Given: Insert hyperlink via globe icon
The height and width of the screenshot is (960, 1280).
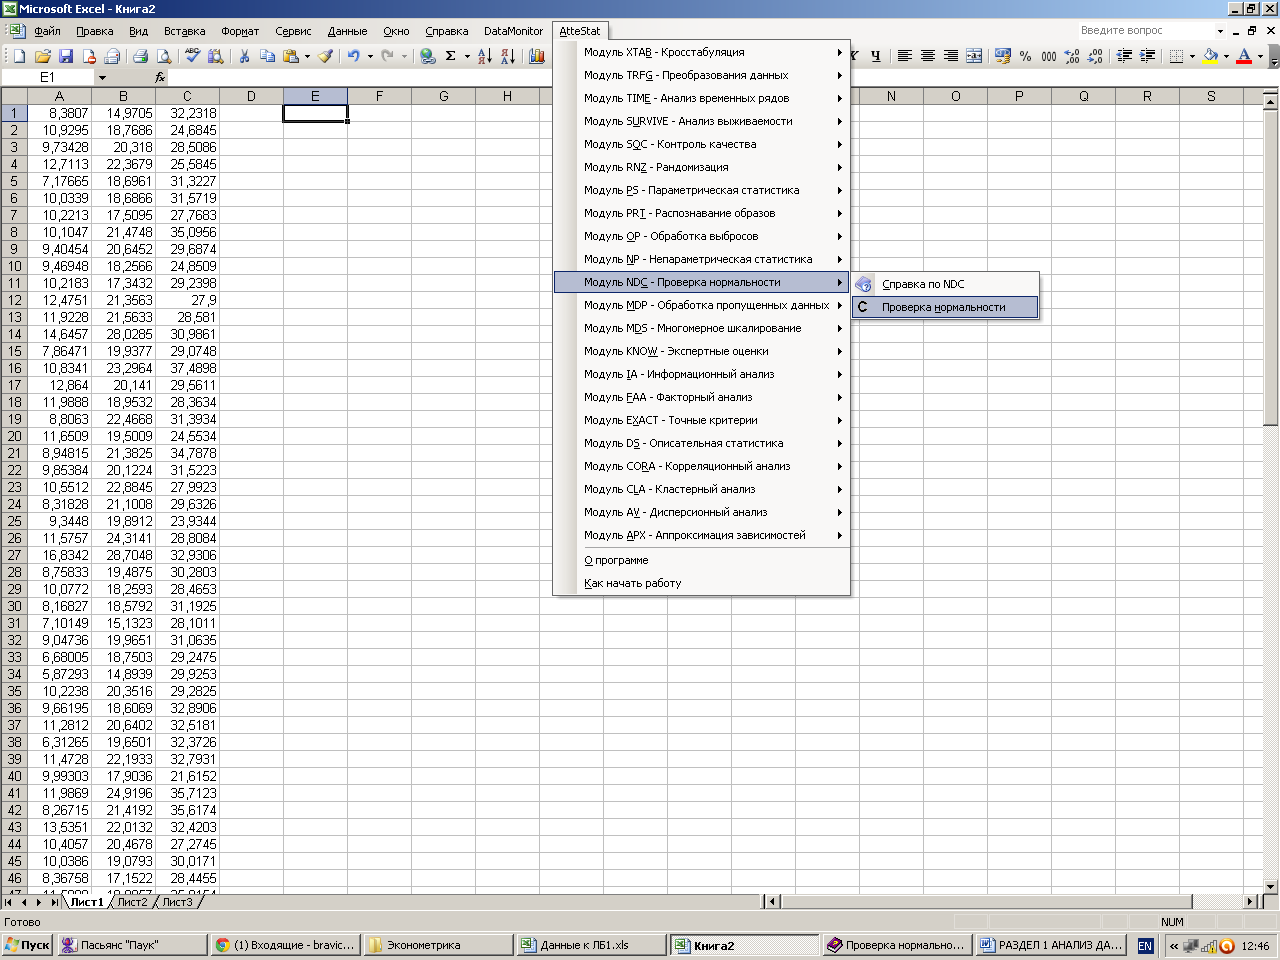Looking at the screenshot, I should point(427,56).
